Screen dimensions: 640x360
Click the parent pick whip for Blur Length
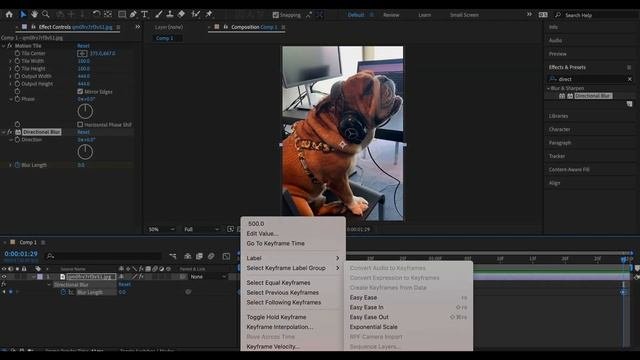pos(188,292)
